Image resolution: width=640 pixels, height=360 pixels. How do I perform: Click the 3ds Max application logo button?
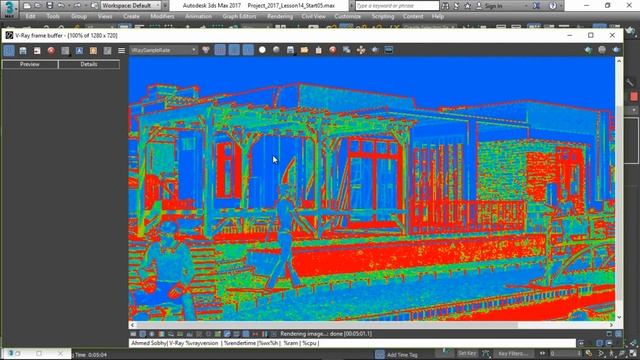pyautogui.click(x=9, y=8)
